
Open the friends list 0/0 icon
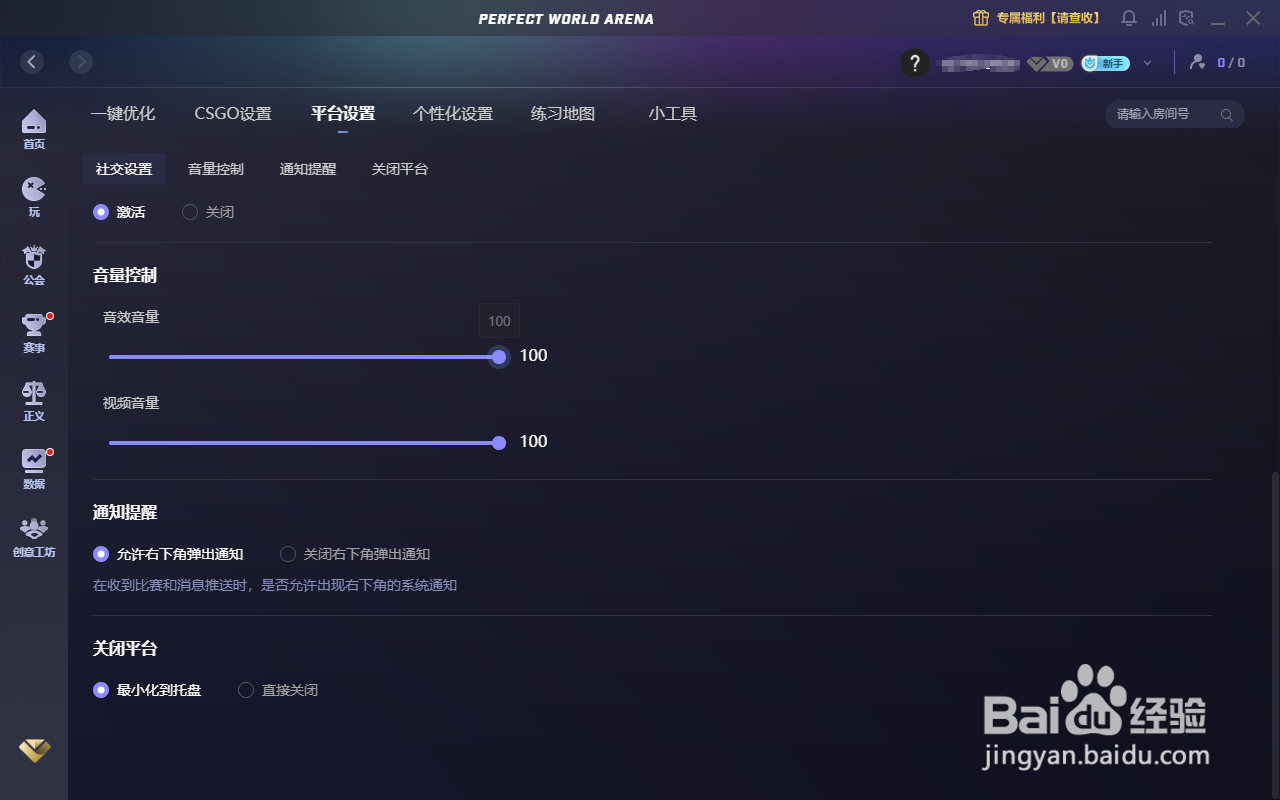click(1216, 62)
